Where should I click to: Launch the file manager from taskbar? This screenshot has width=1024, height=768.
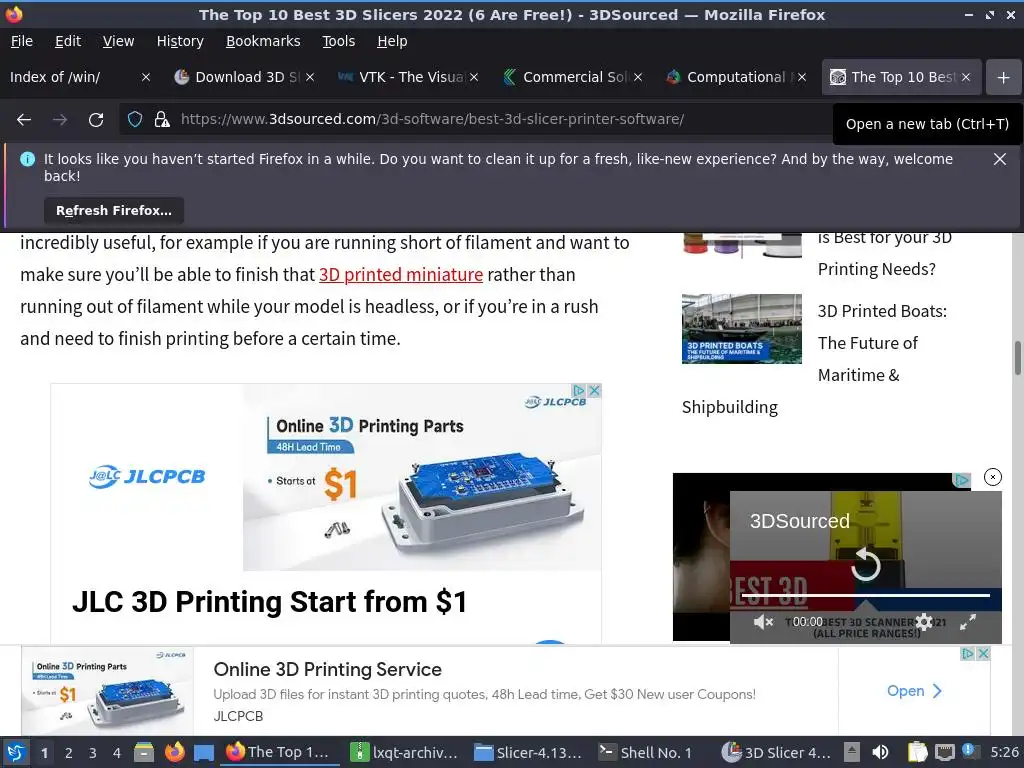pos(144,752)
